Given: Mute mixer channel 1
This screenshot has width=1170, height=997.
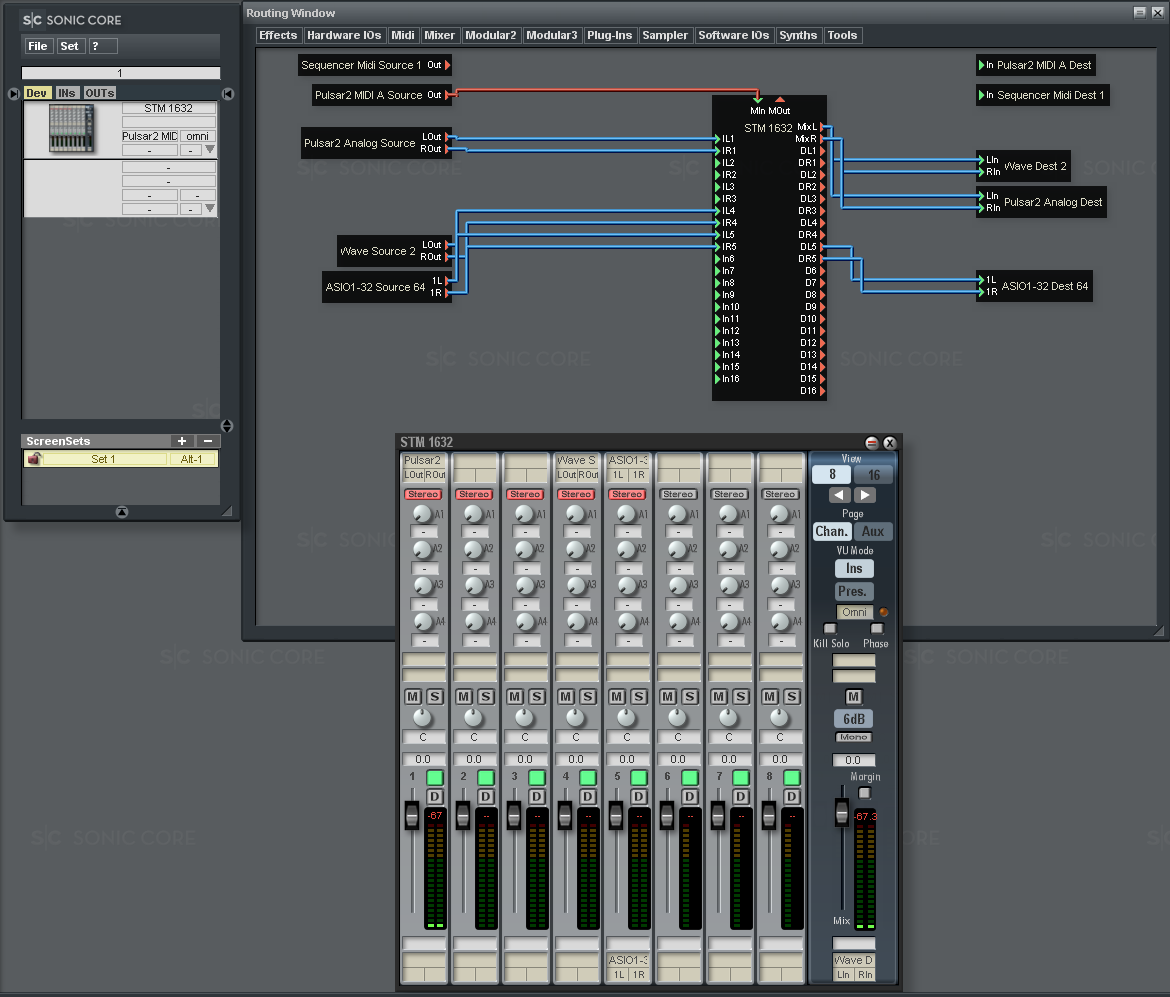Looking at the screenshot, I should (x=413, y=696).
